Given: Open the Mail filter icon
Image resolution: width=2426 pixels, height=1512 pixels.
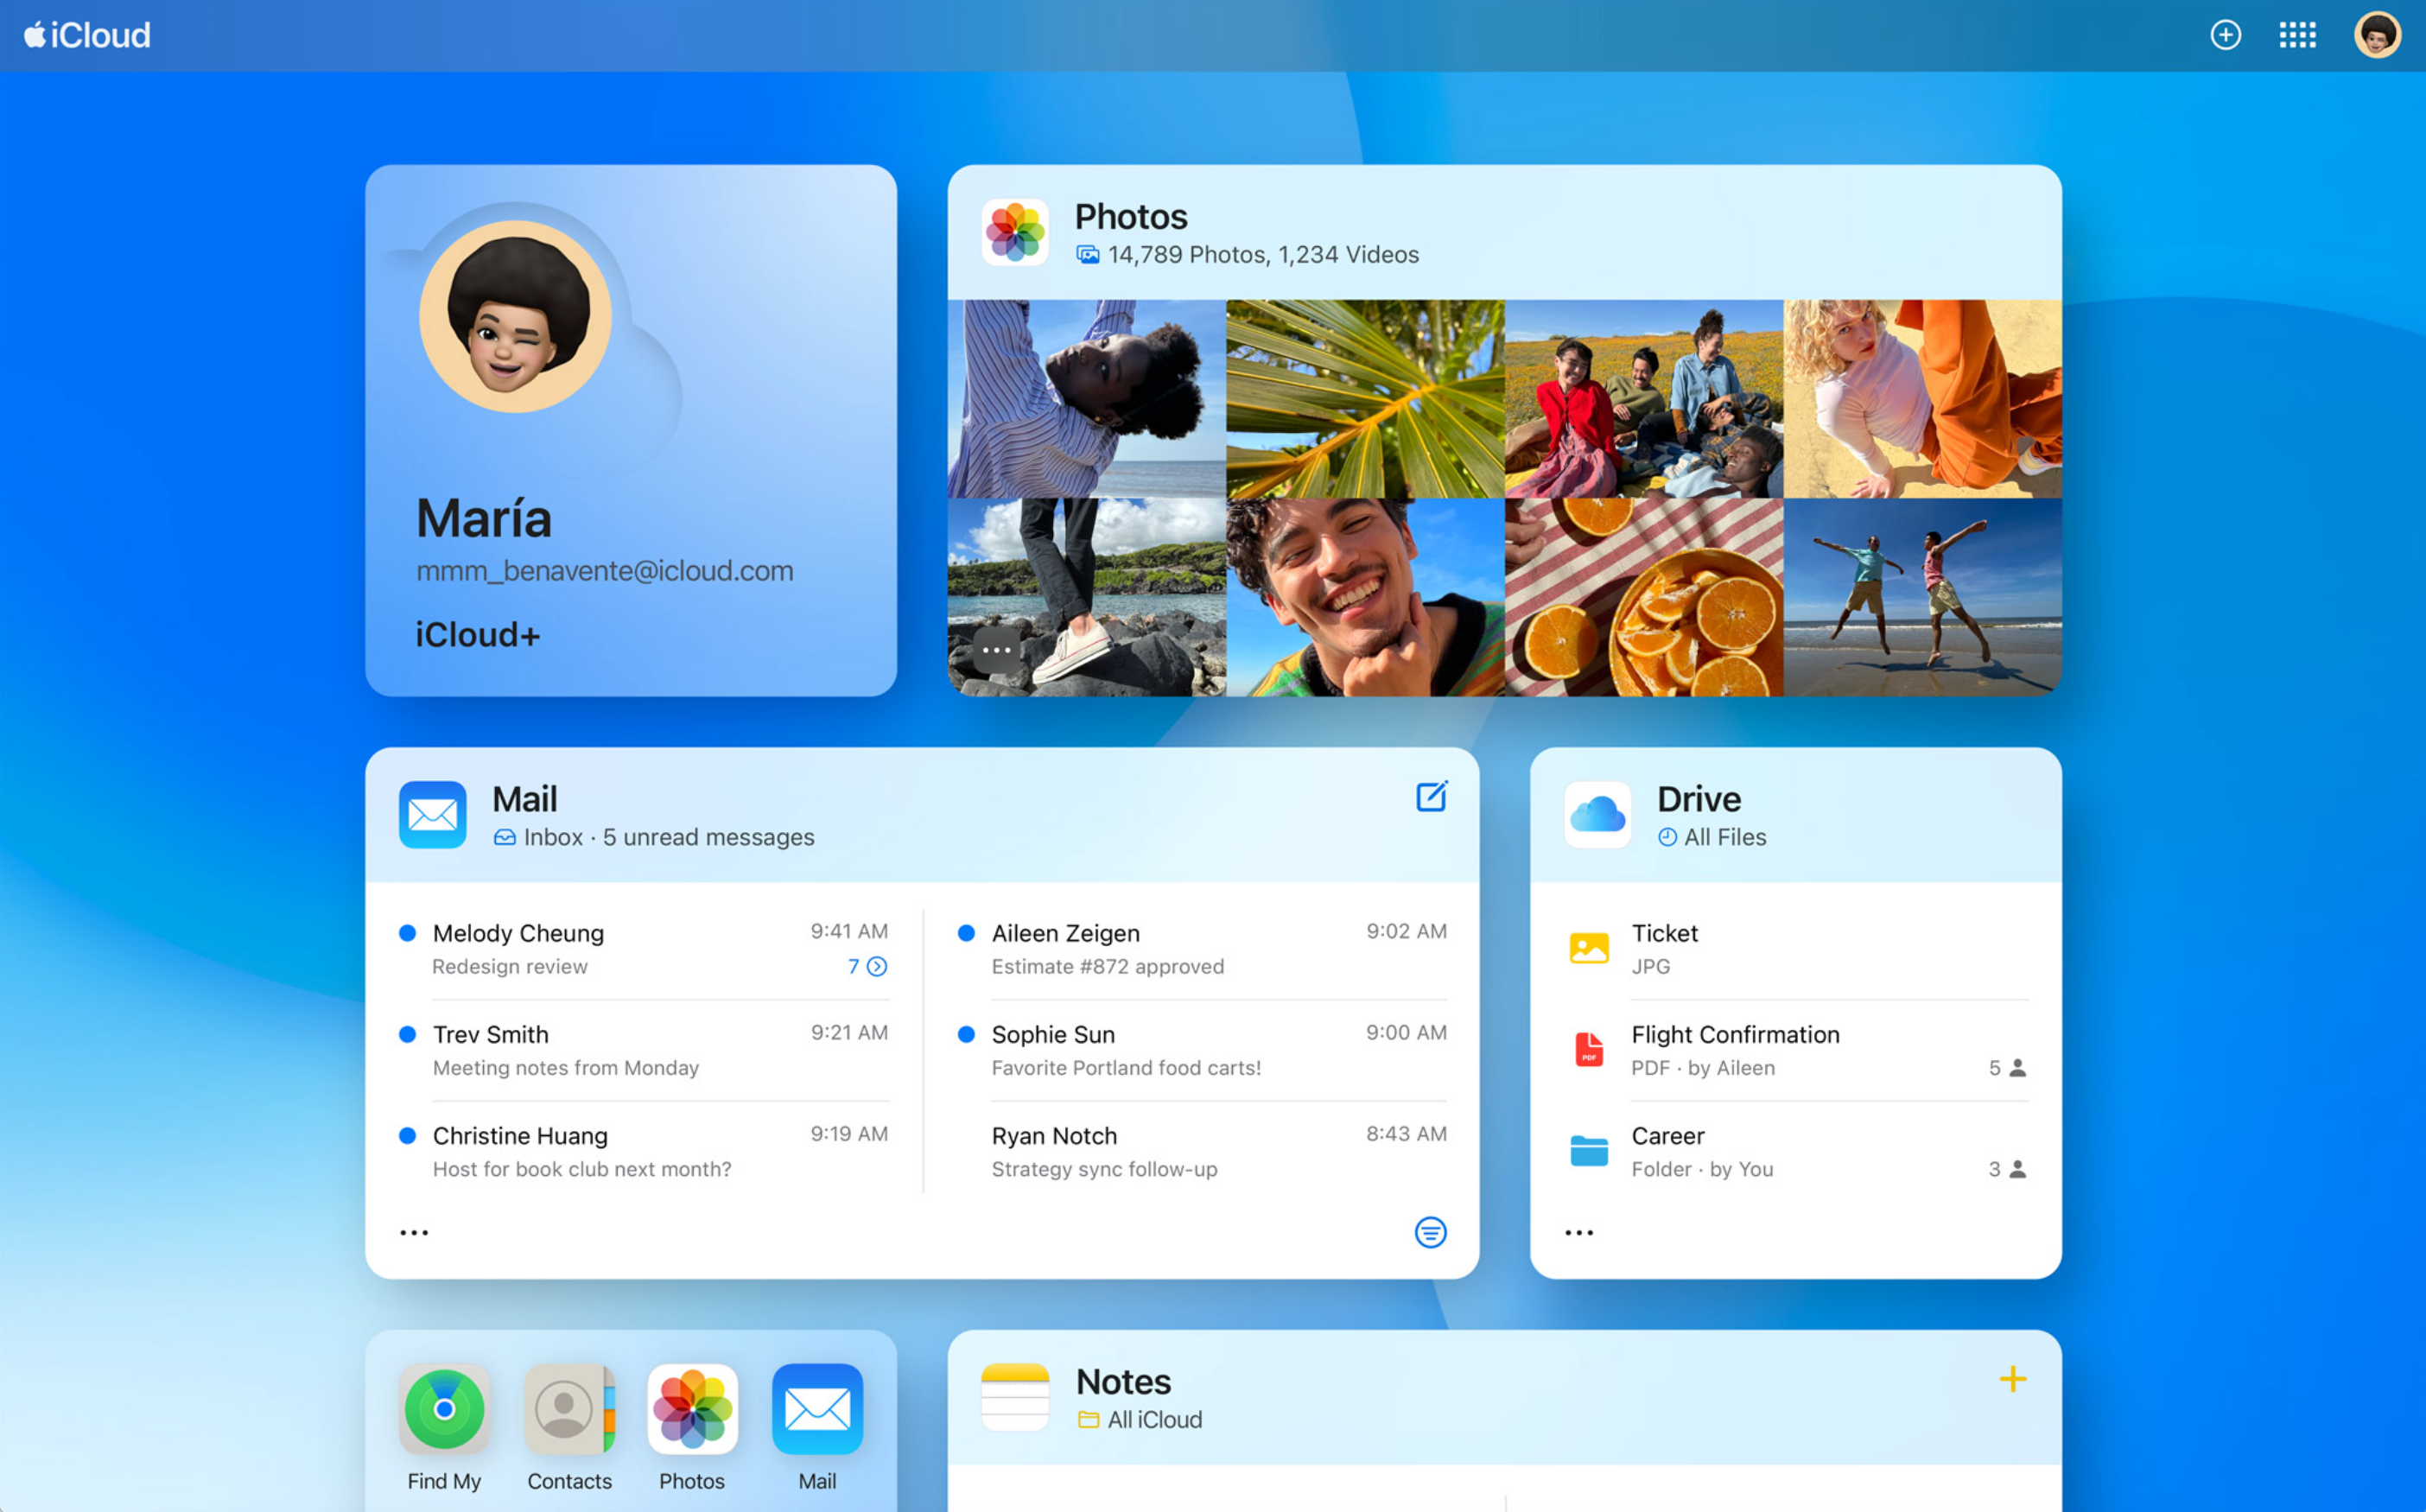Looking at the screenshot, I should point(1431,1232).
